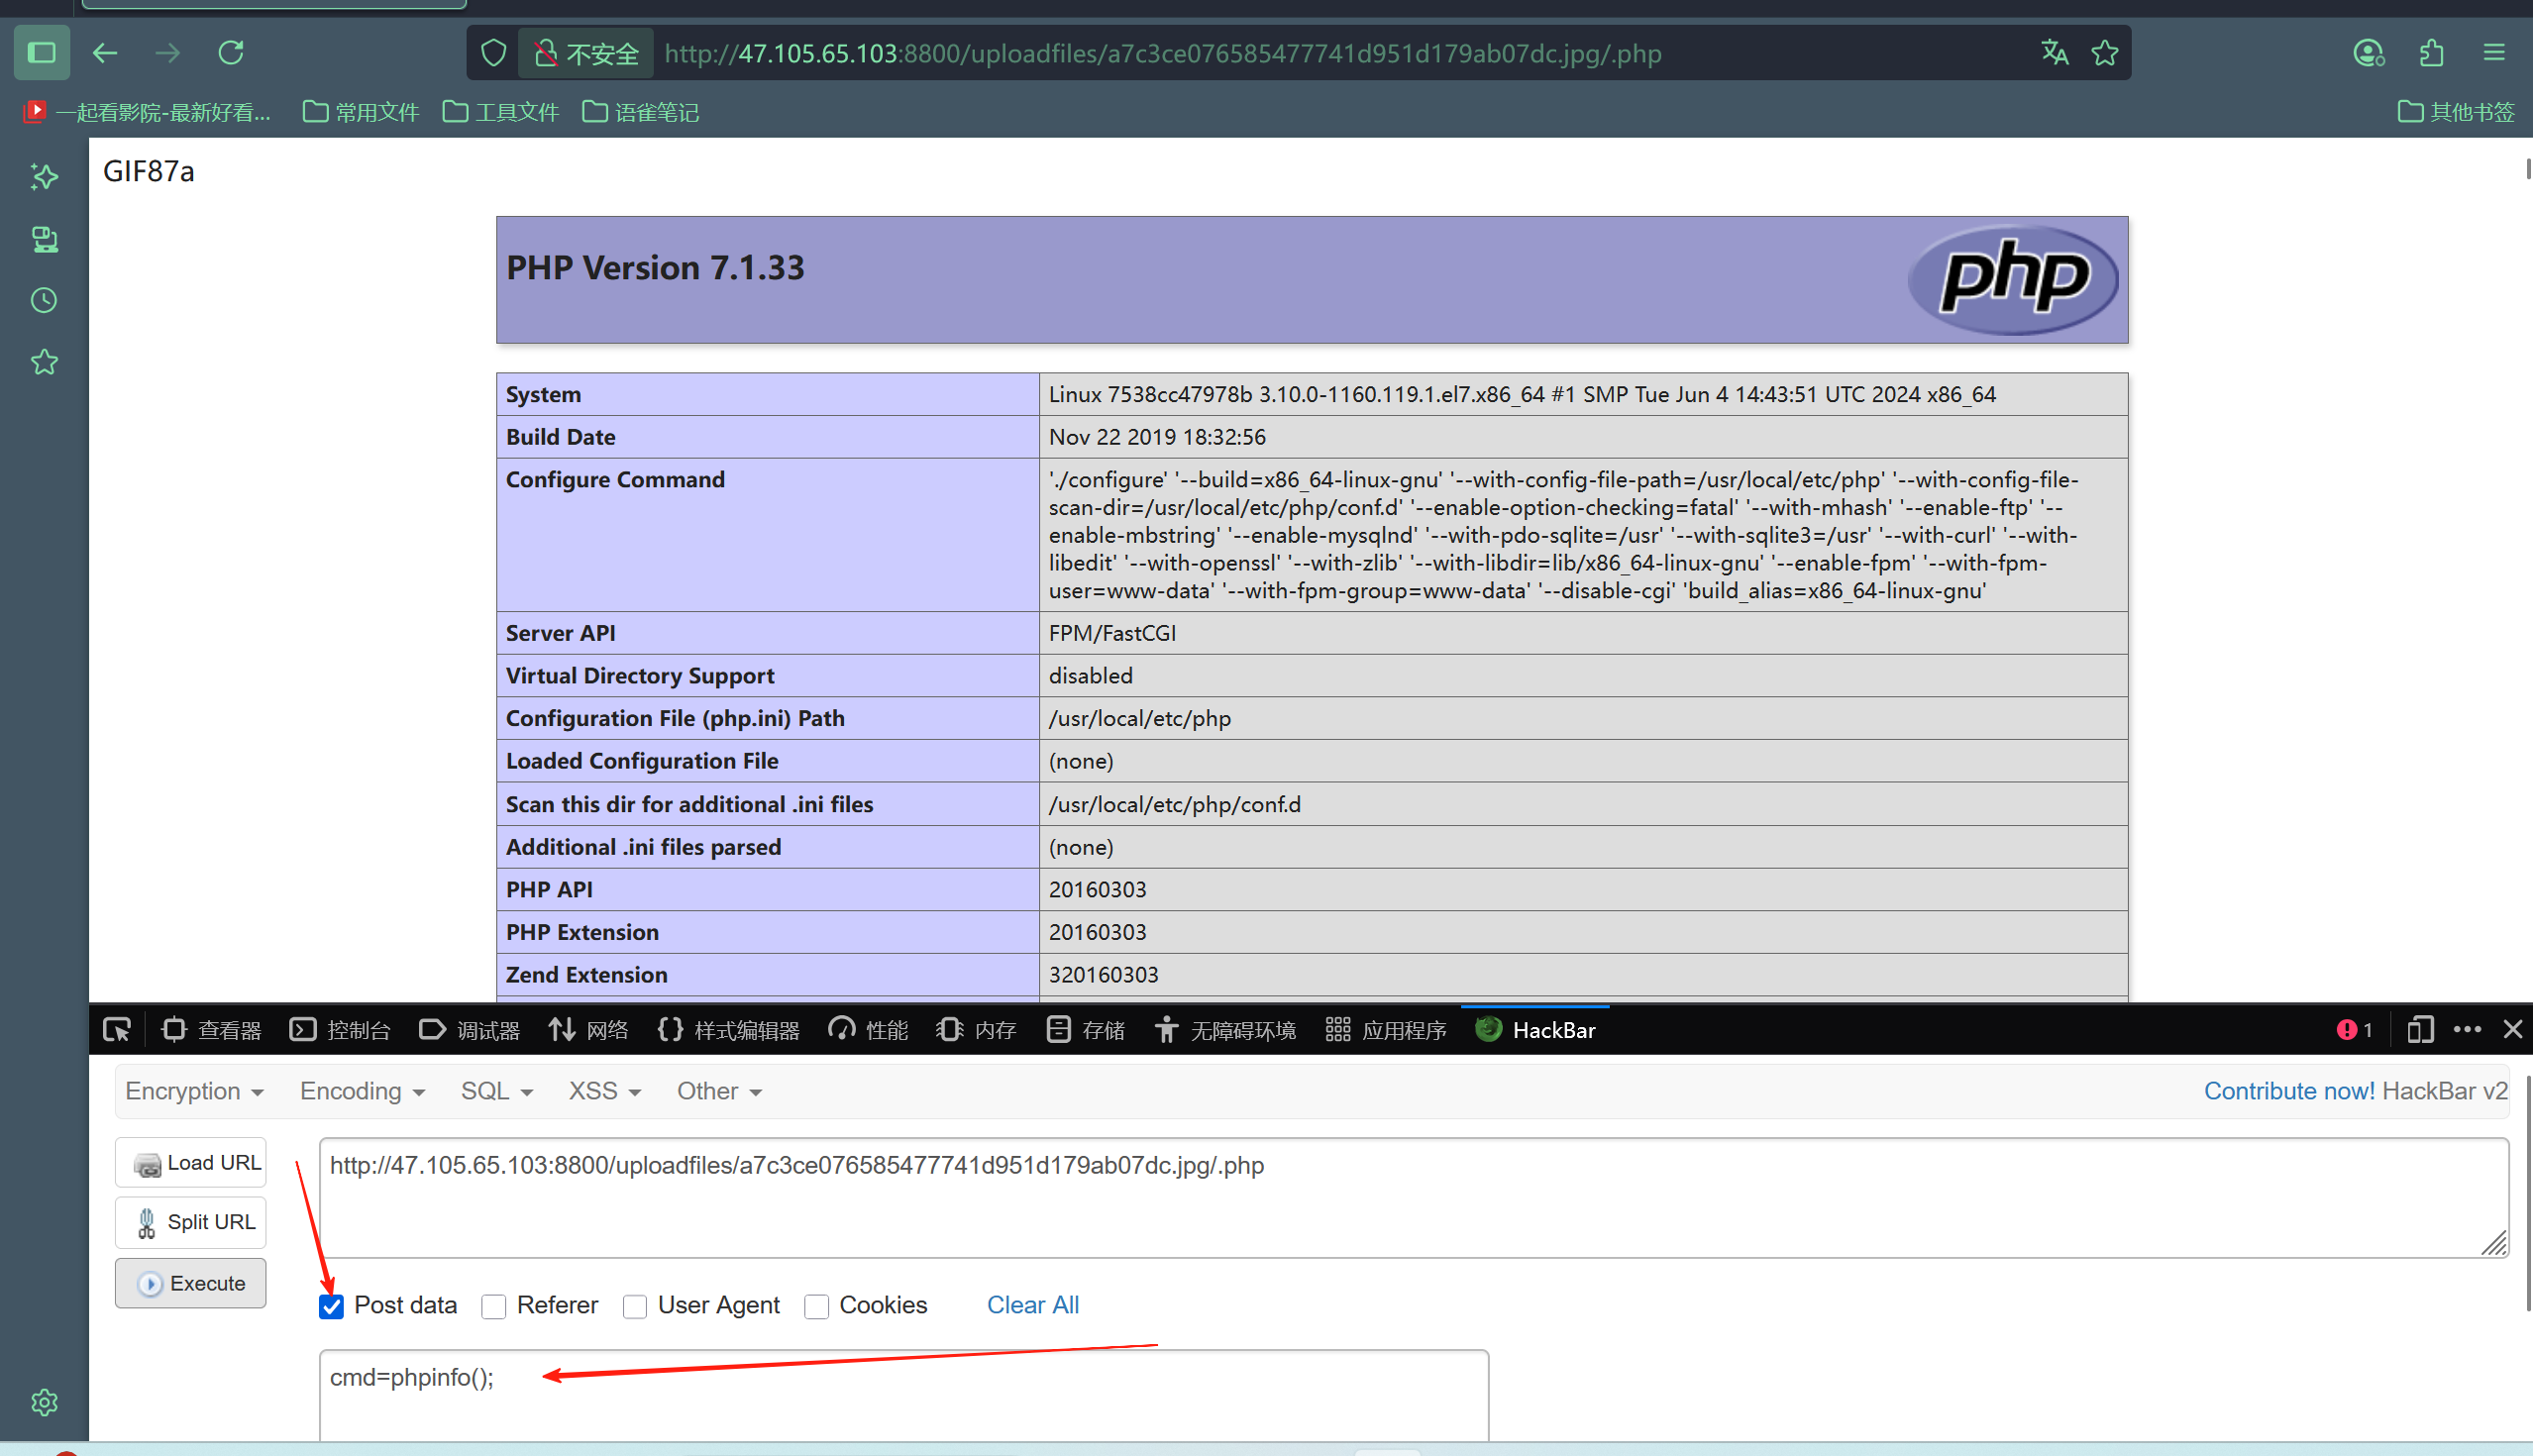Toggle responsive design mode icon
The image size is (2533, 1456).
tap(2420, 1030)
